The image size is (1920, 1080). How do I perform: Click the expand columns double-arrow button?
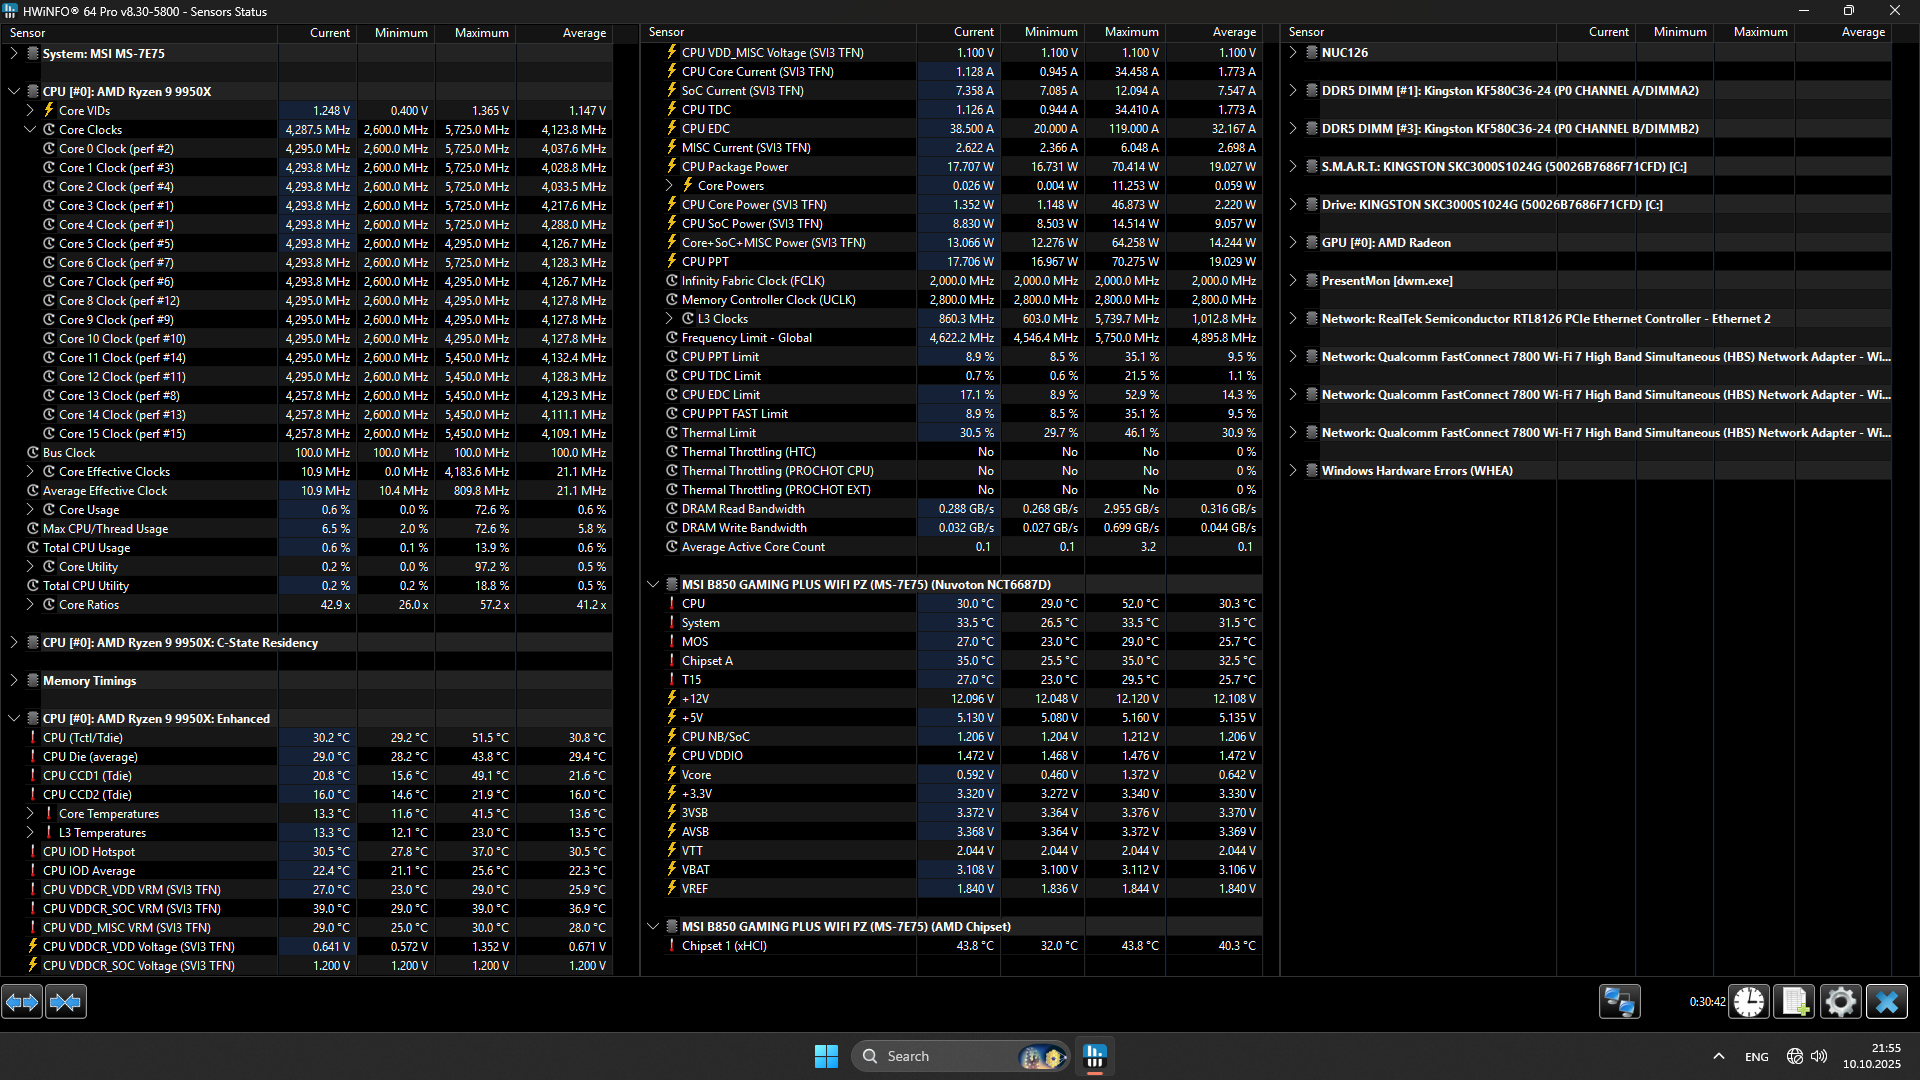pos(22,1001)
